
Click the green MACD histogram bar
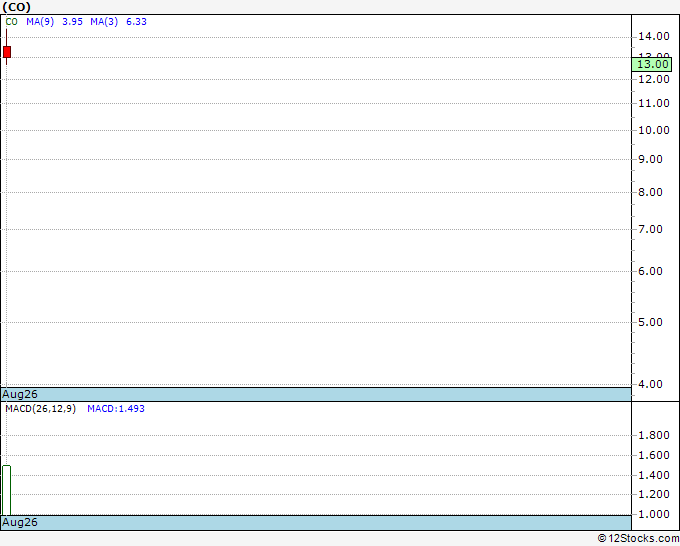pos(7,490)
